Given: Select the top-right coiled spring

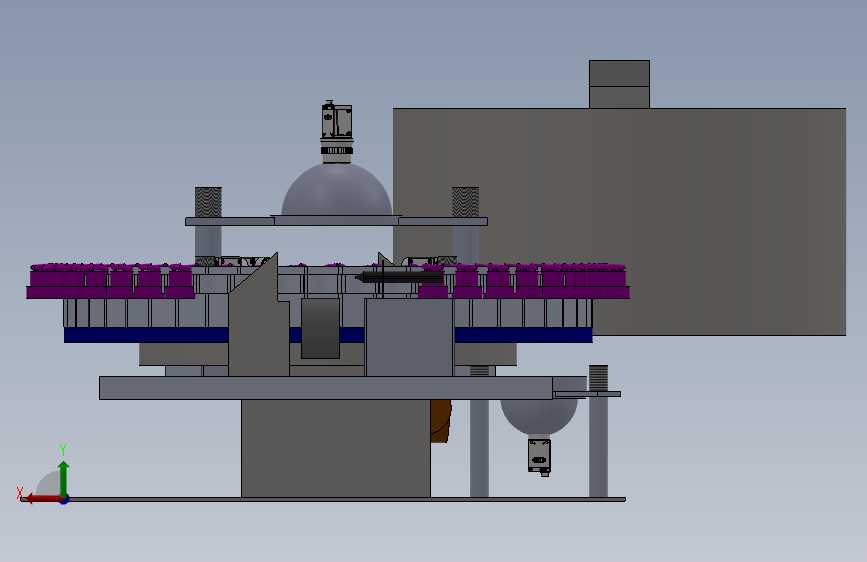Looking at the screenshot, I should [x=466, y=202].
